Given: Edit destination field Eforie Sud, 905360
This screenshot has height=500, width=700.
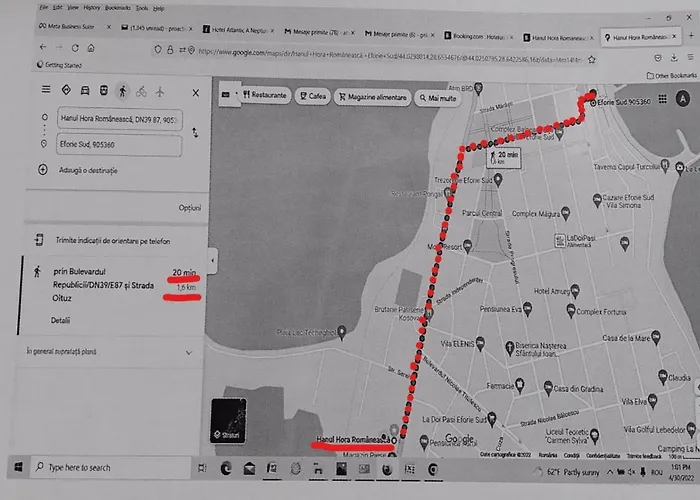Looking at the screenshot, I should pos(119,145).
